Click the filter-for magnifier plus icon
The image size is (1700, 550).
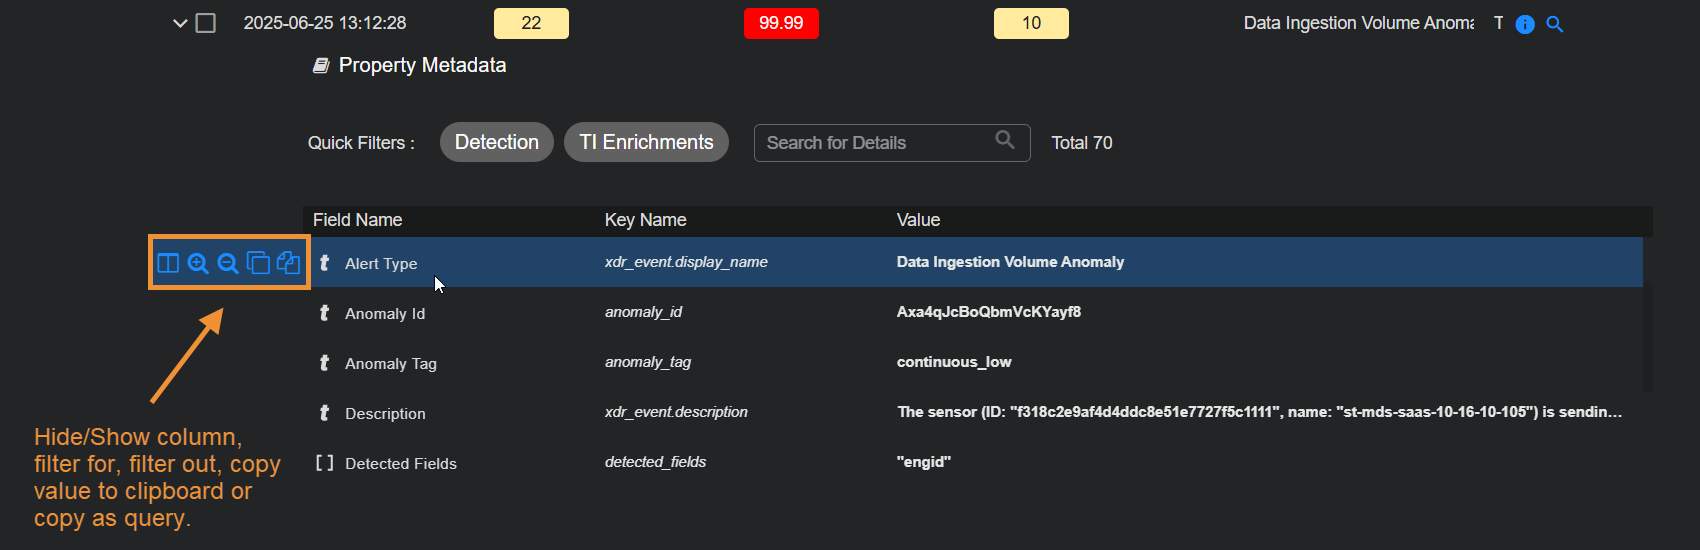[x=198, y=263]
